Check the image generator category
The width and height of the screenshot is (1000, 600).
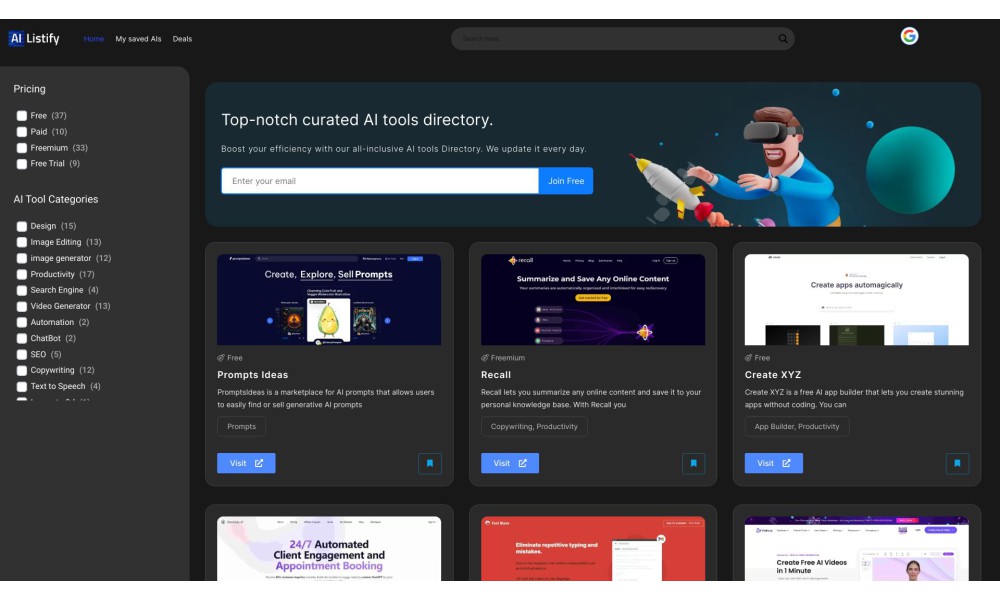click(22, 258)
